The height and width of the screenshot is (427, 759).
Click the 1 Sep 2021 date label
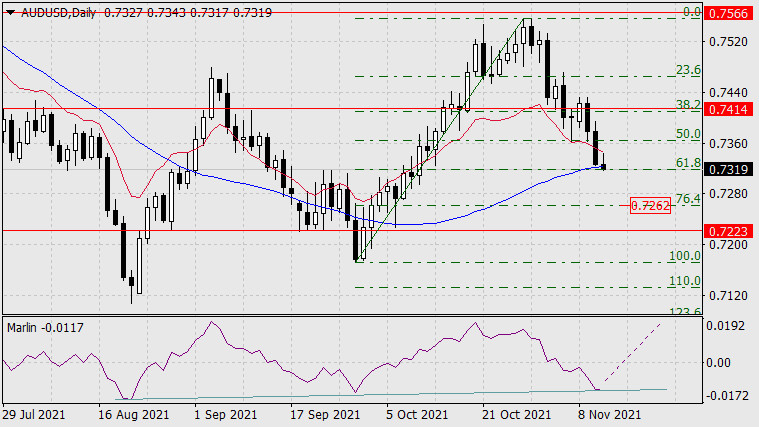226,415
